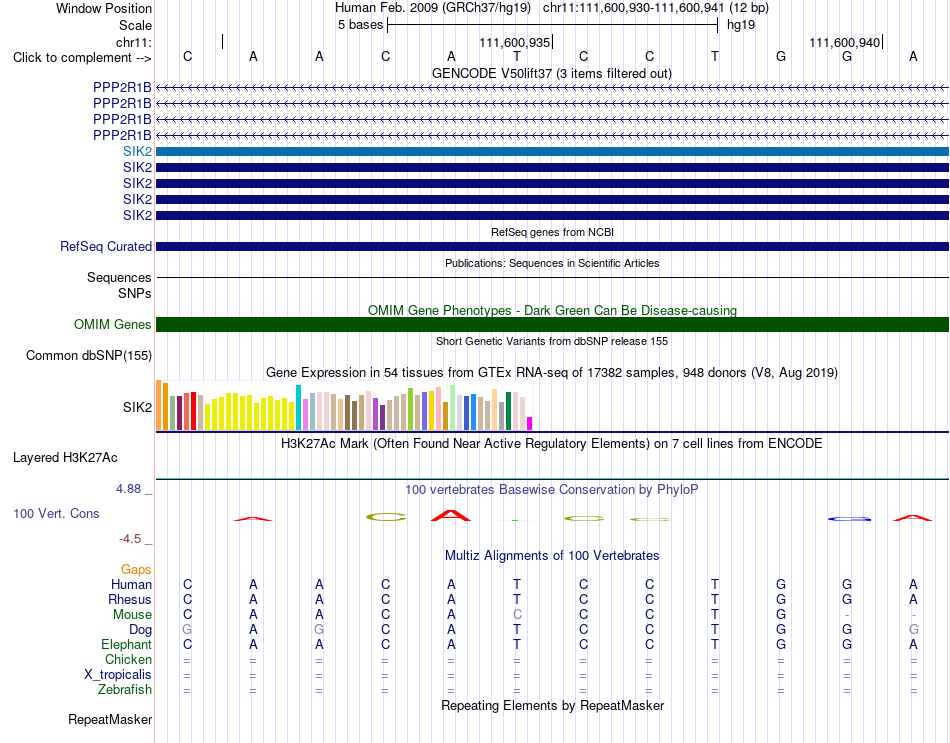
Task: Click the 4.88 upper conservation scale value
Action: tap(128, 489)
